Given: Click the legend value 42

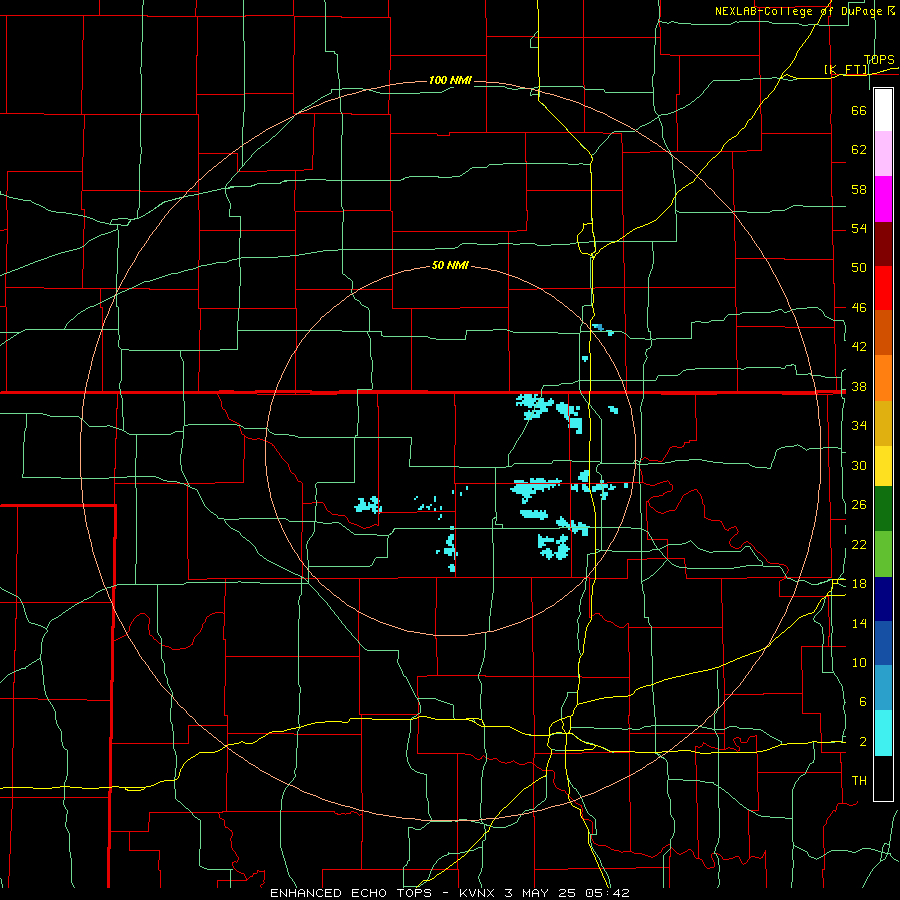Looking at the screenshot, I should pyautogui.click(x=859, y=347).
